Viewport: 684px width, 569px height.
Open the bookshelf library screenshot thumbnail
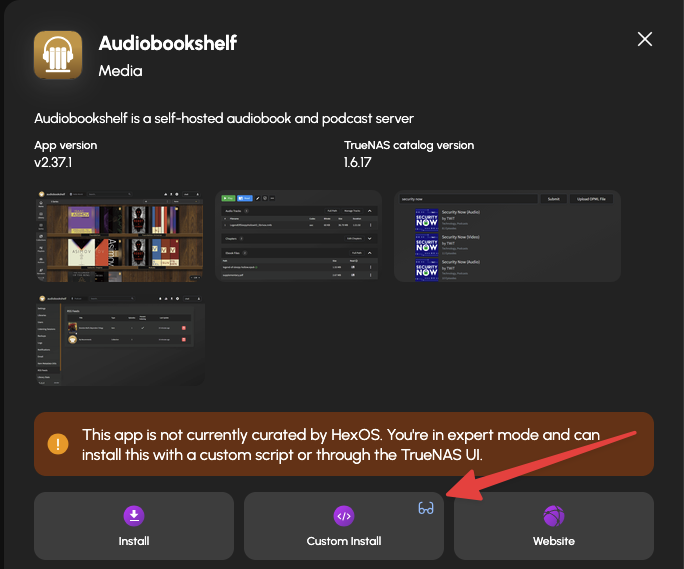120,236
